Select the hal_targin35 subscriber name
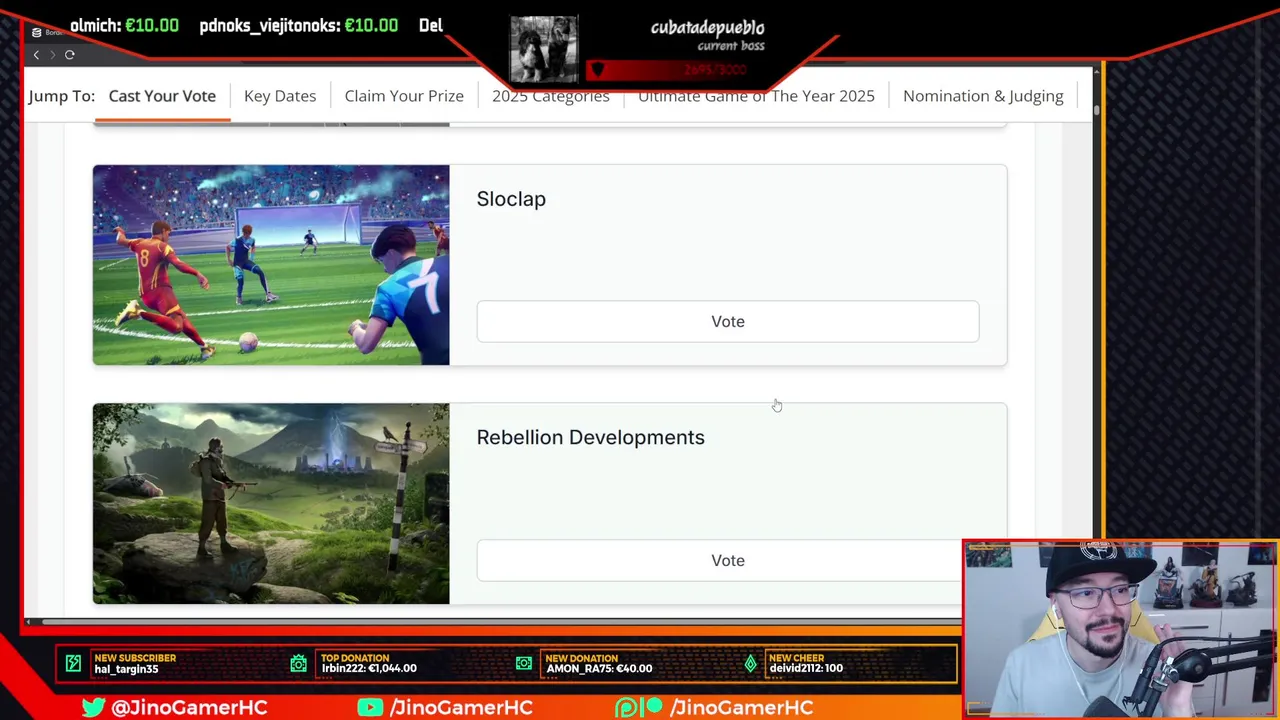 tap(126, 669)
